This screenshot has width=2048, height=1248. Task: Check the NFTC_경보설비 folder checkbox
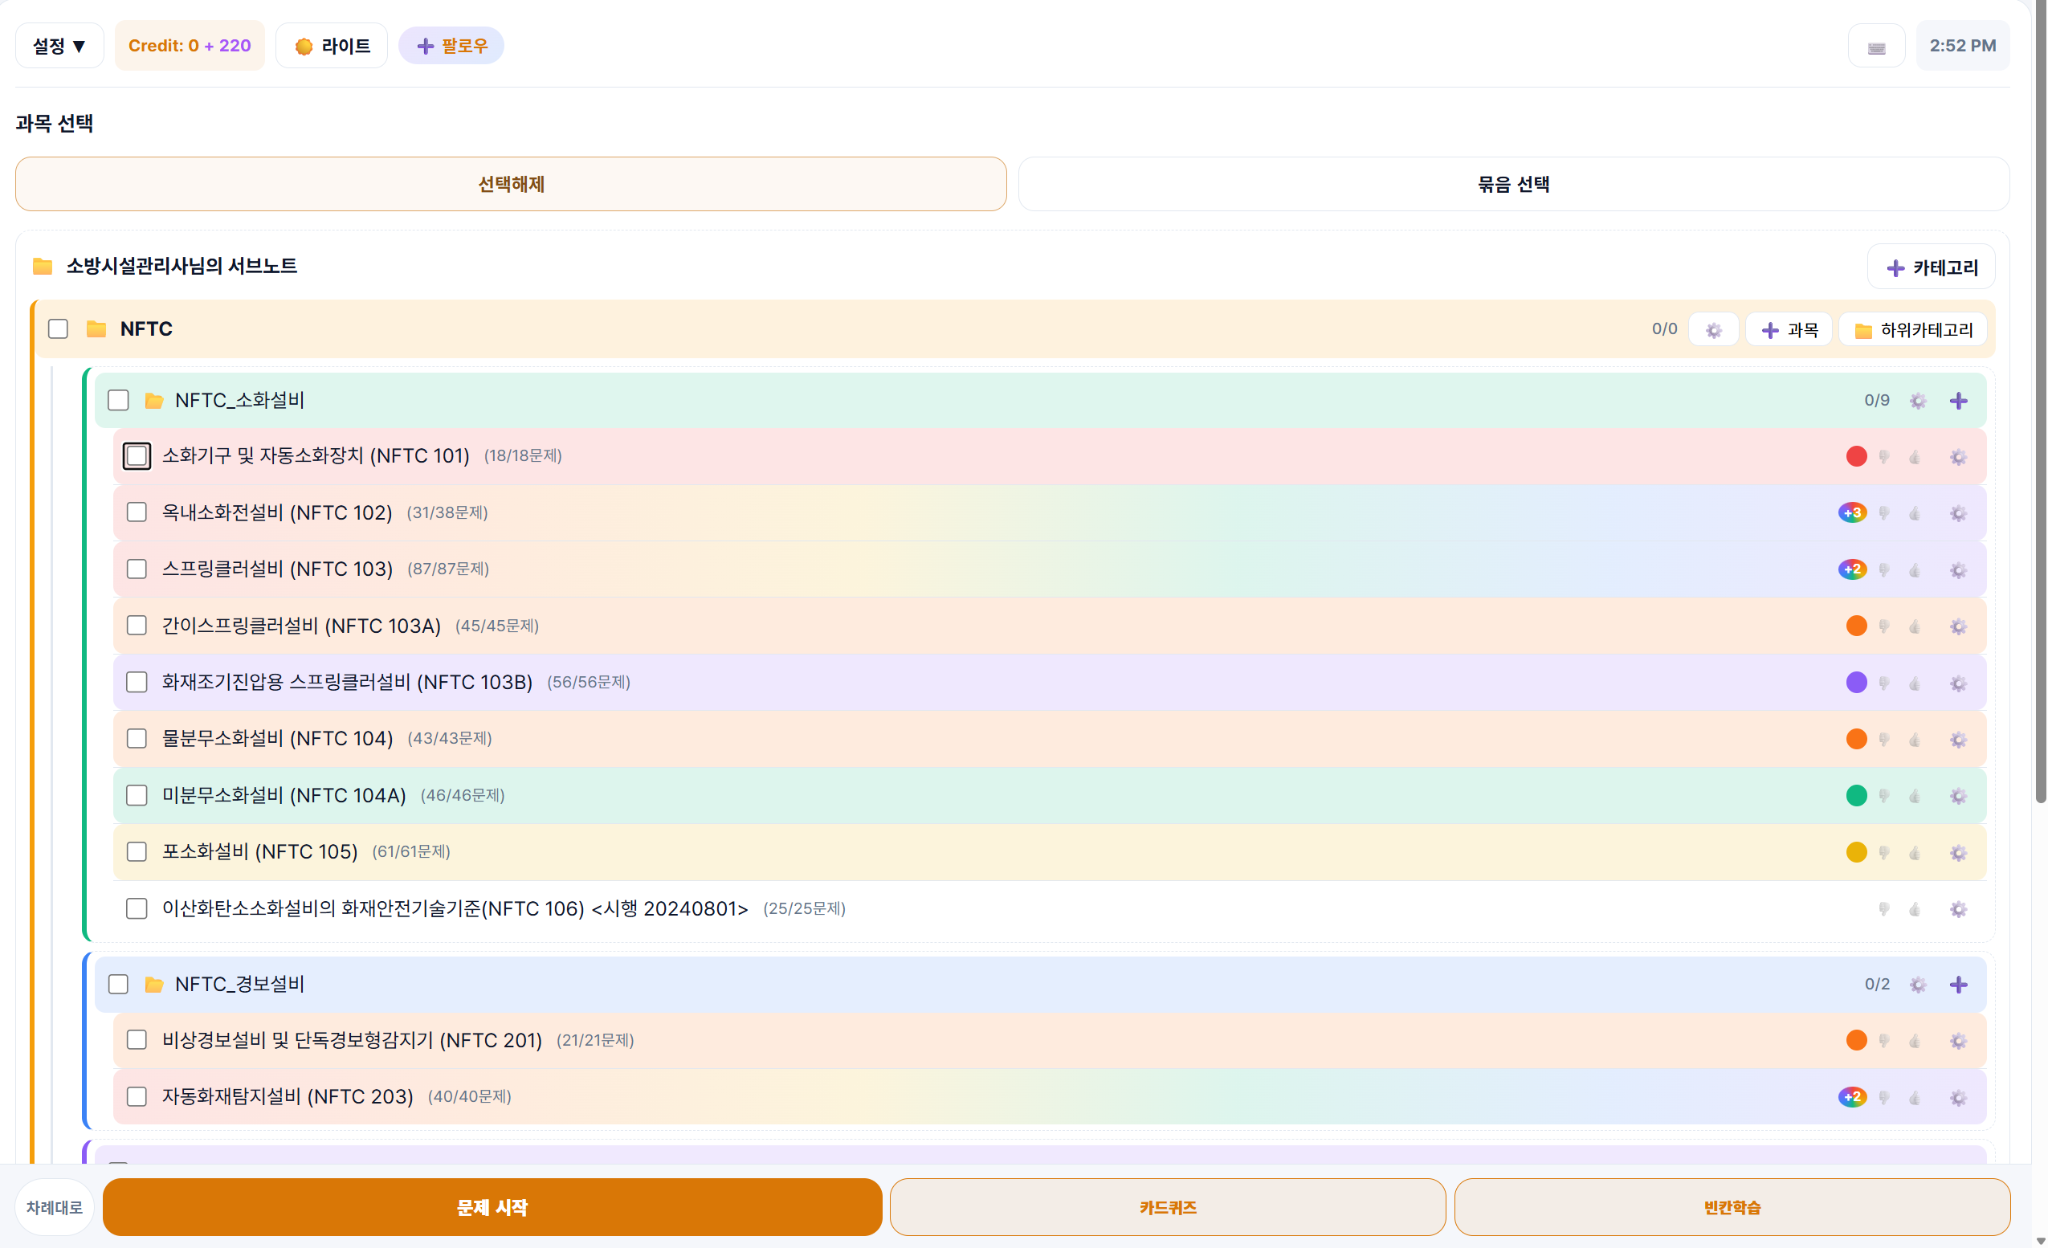point(118,984)
